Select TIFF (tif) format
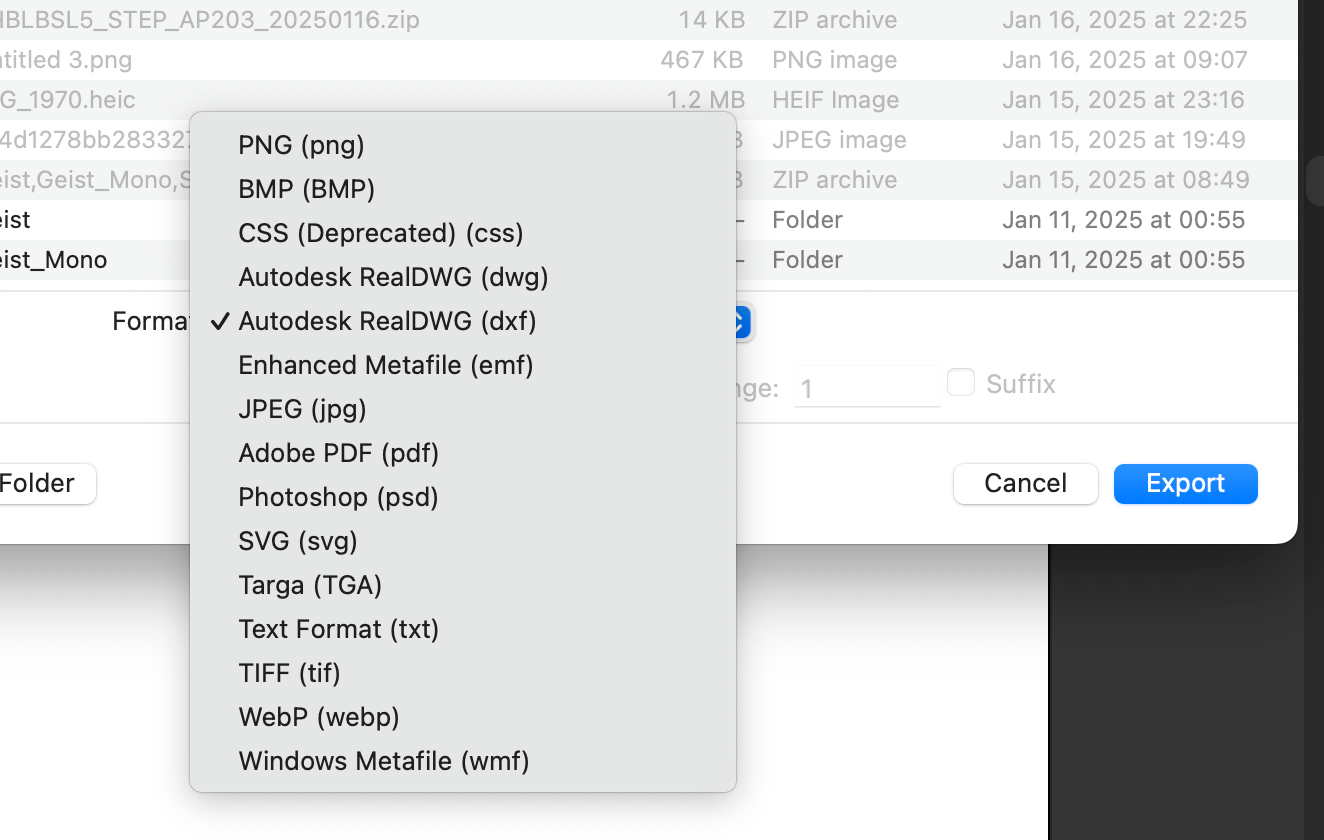Screen dimensions: 1324x840 click(289, 673)
